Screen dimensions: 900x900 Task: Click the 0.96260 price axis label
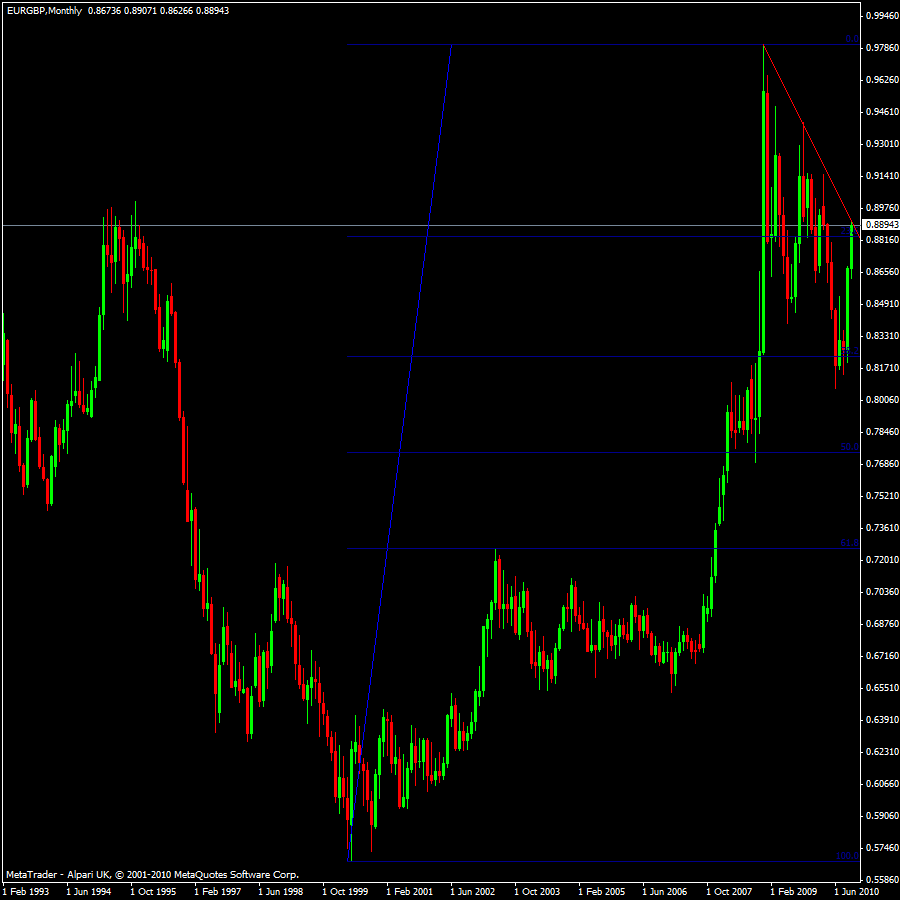882,79
